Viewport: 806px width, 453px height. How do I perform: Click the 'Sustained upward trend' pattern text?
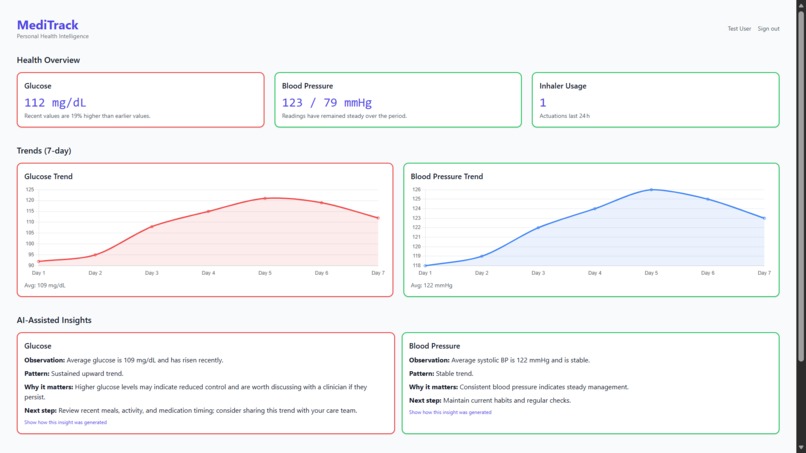(x=87, y=374)
